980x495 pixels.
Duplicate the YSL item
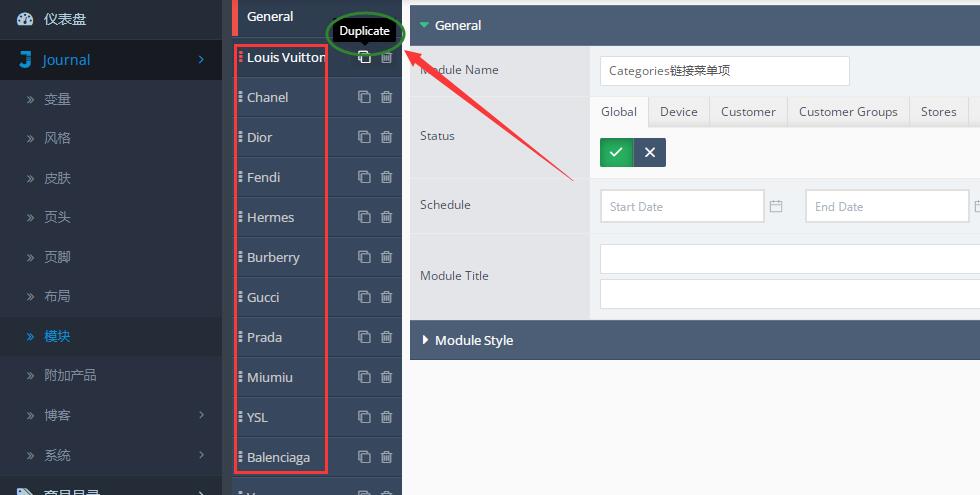point(364,417)
